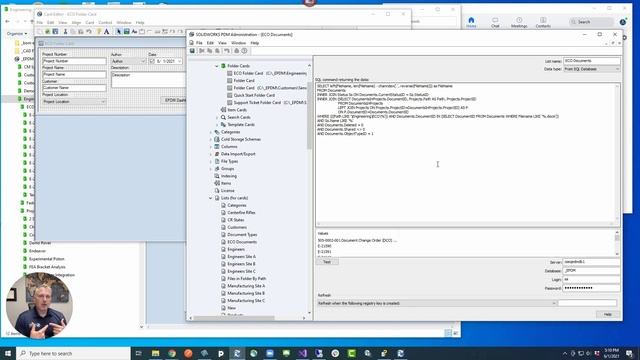The width and height of the screenshot is (640, 360).
Task: Open Chat in the Zoom window
Action: pos(495,22)
